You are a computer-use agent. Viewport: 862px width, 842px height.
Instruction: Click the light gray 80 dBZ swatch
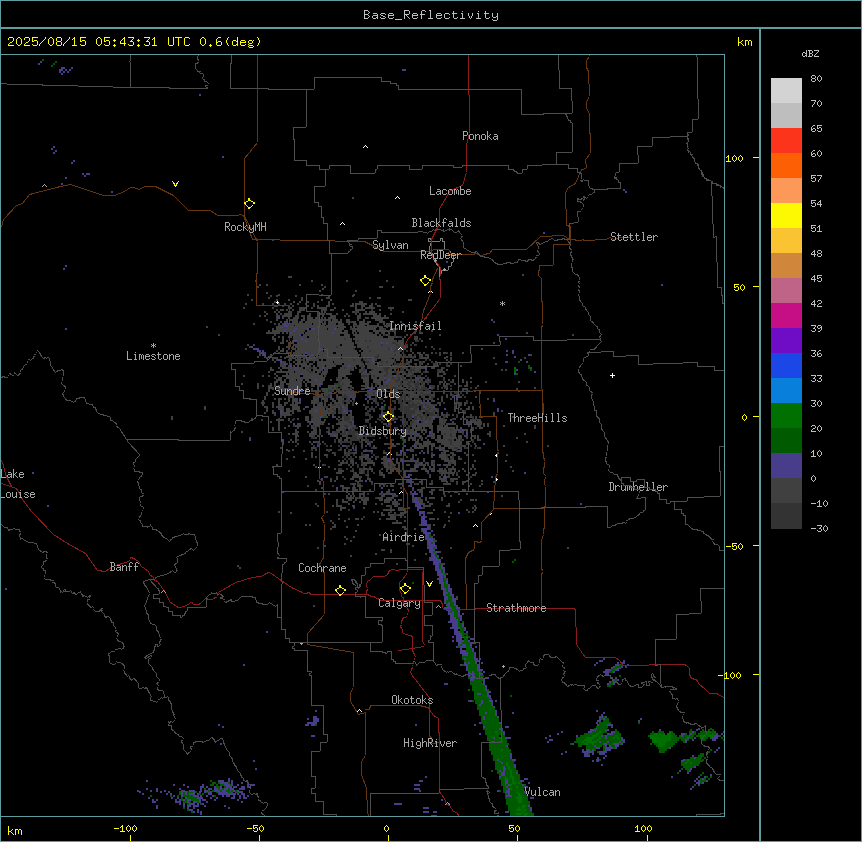pyautogui.click(x=786, y=90)
